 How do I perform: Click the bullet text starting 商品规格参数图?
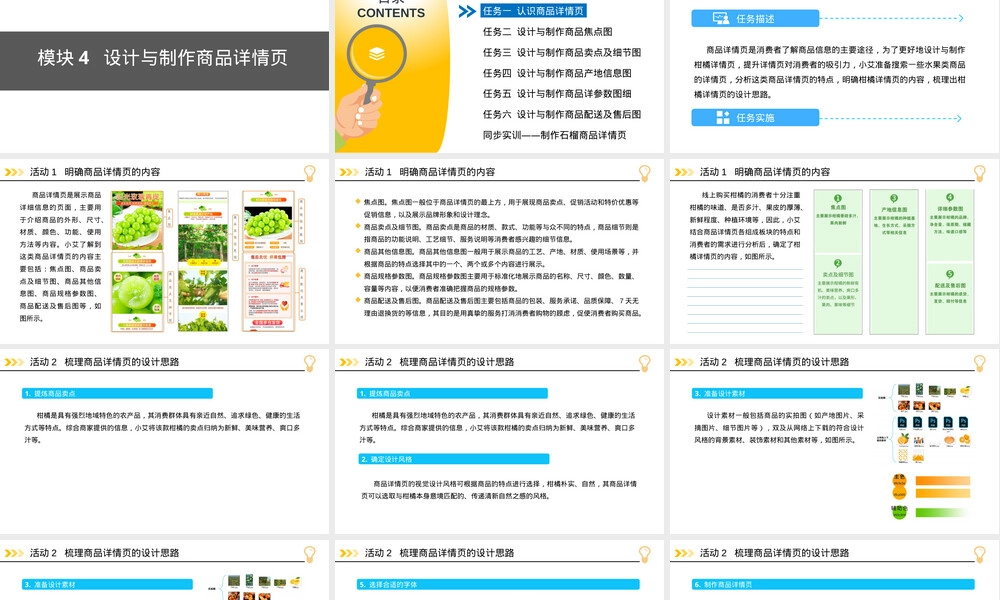(x=501, y=282)
